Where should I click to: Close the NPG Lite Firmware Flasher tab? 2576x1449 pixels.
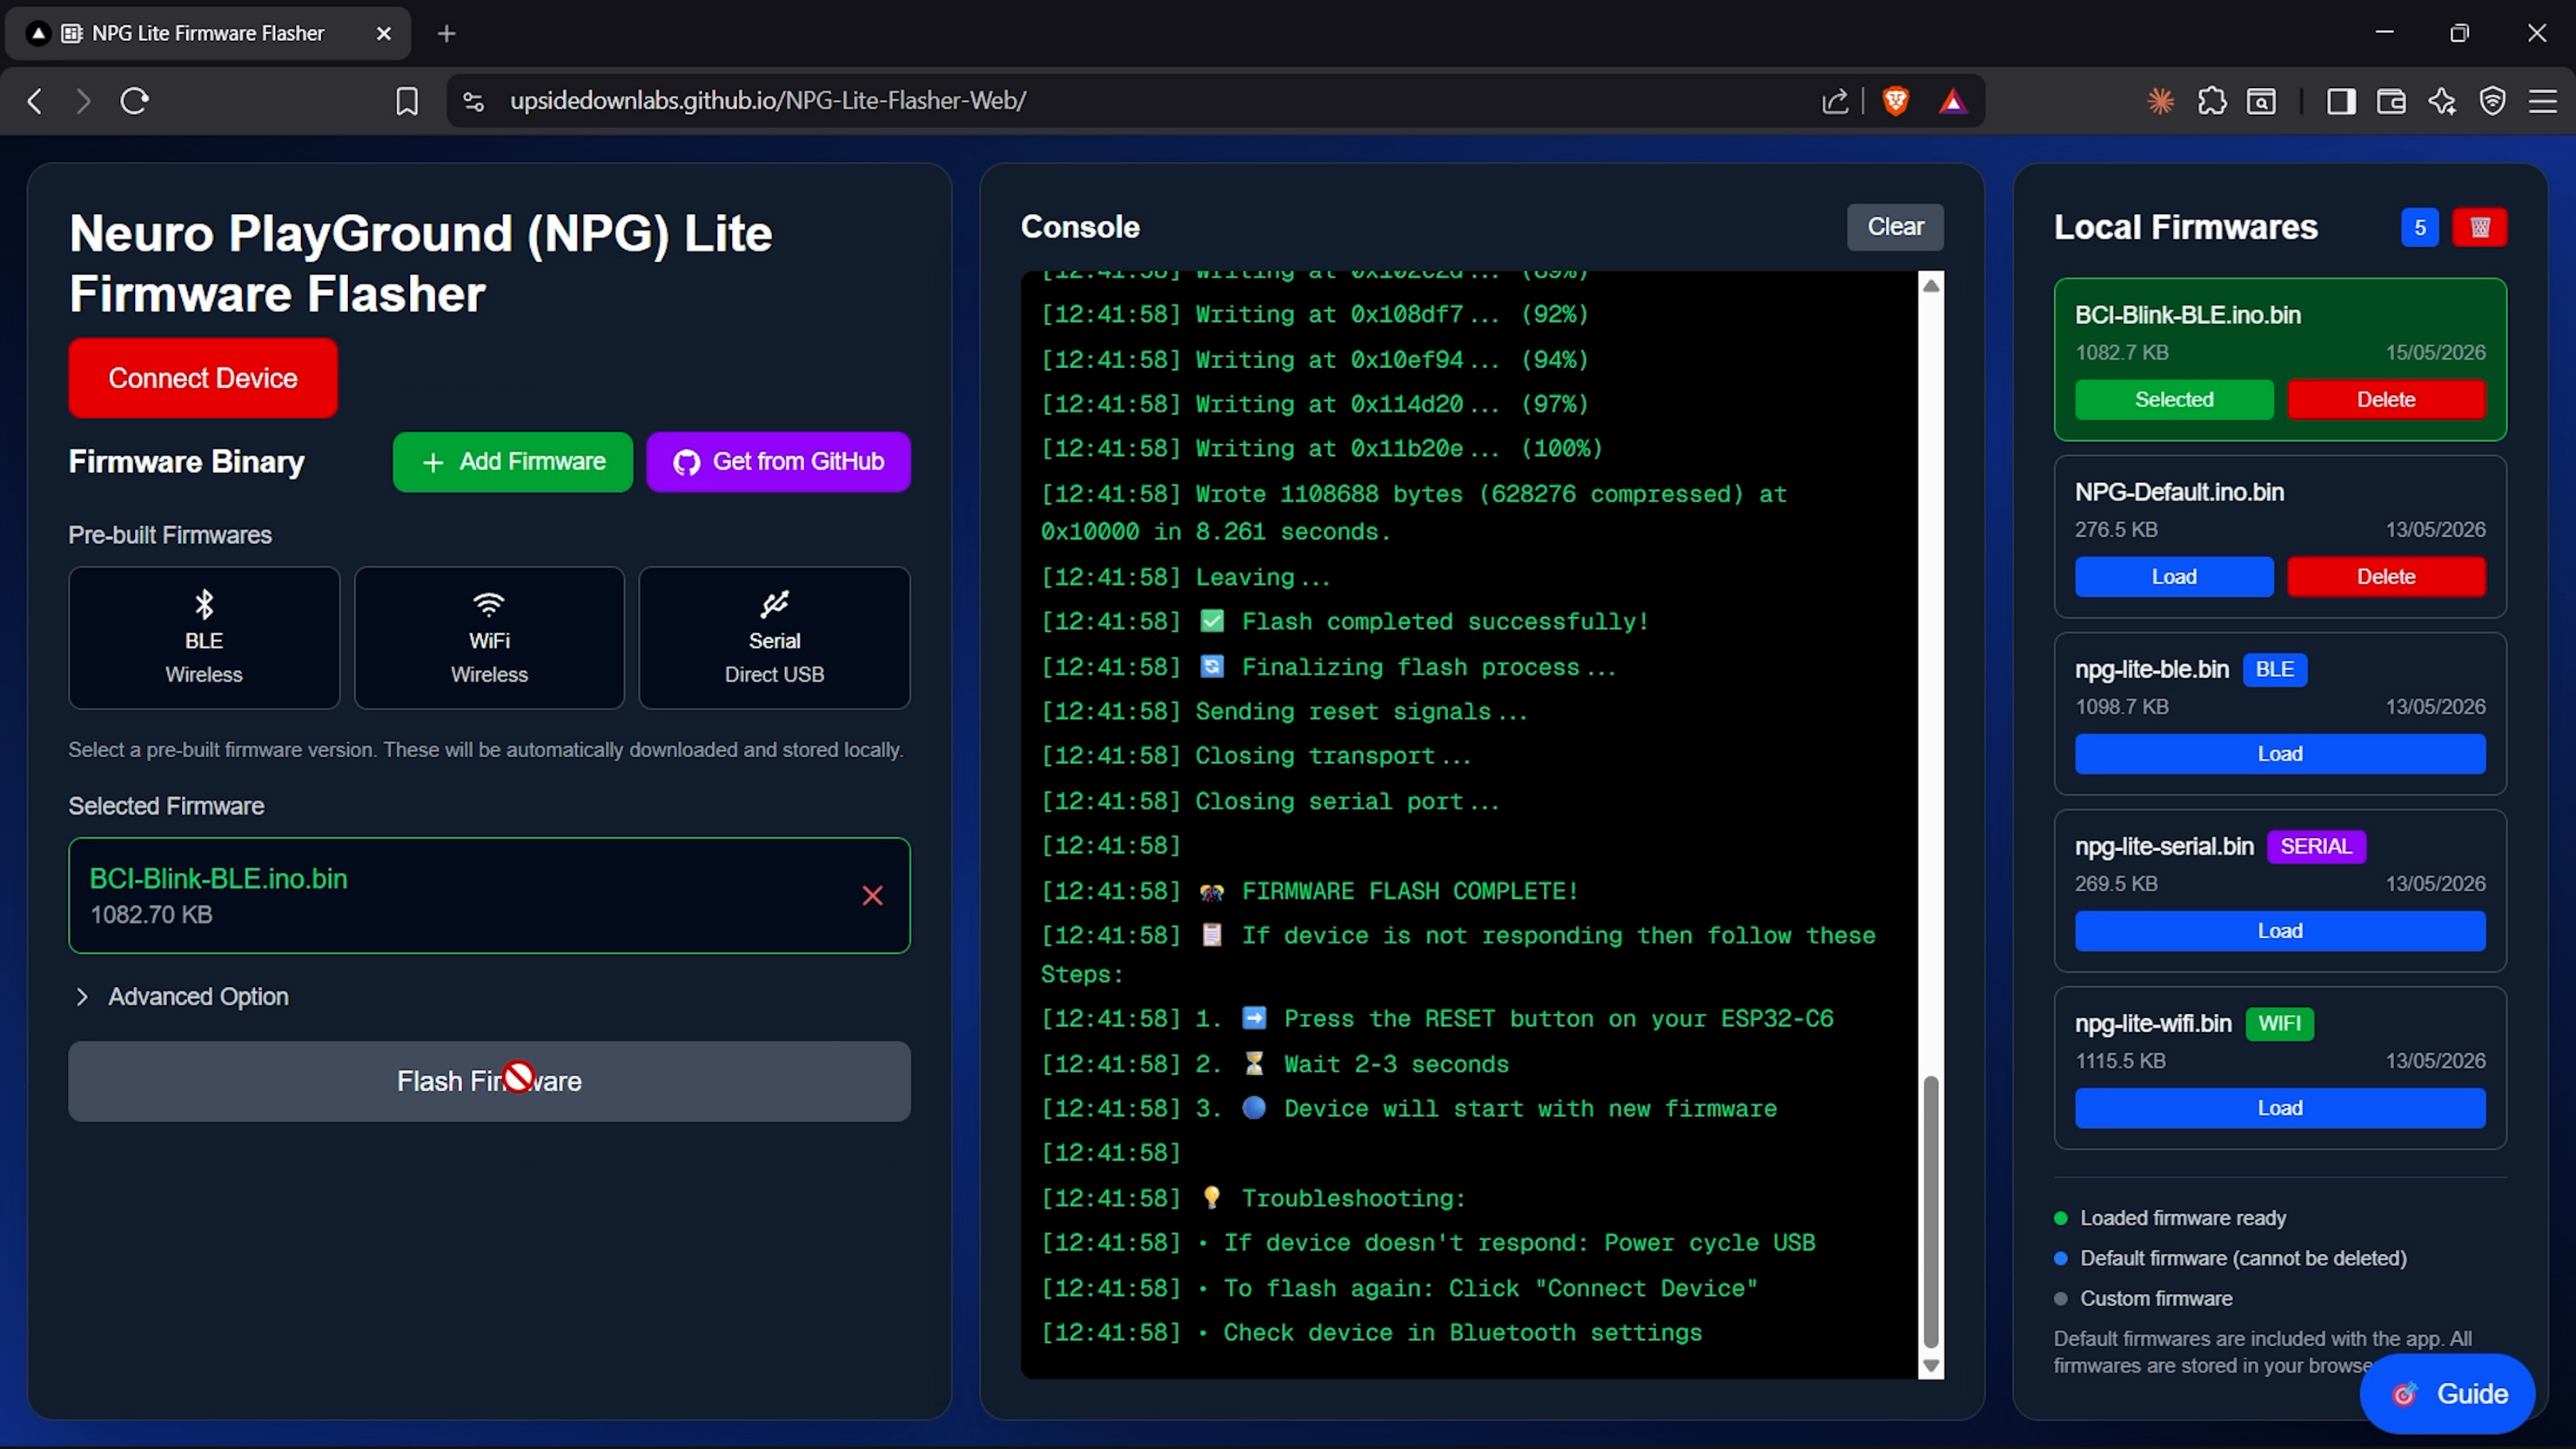pyautogui.click(x=384, y=34)
